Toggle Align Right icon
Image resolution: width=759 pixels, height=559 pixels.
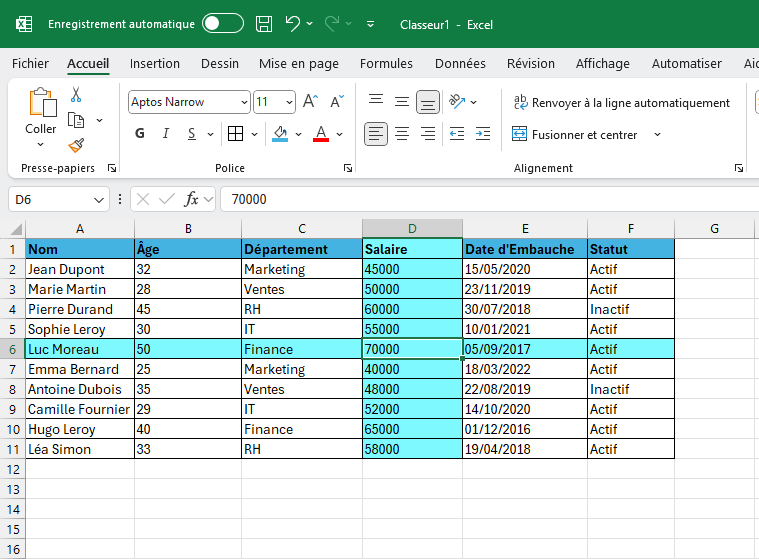tap(428, 134)
